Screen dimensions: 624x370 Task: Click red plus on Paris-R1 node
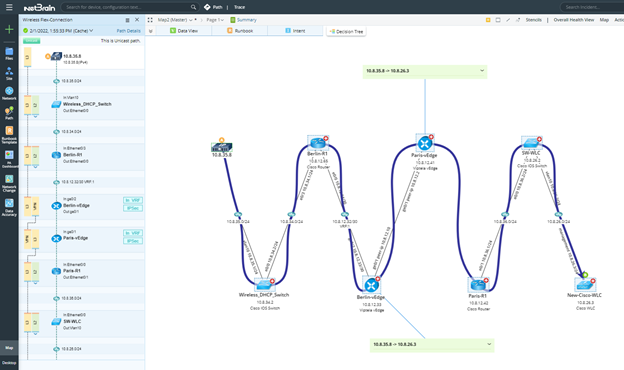click(x=486, y=280)
